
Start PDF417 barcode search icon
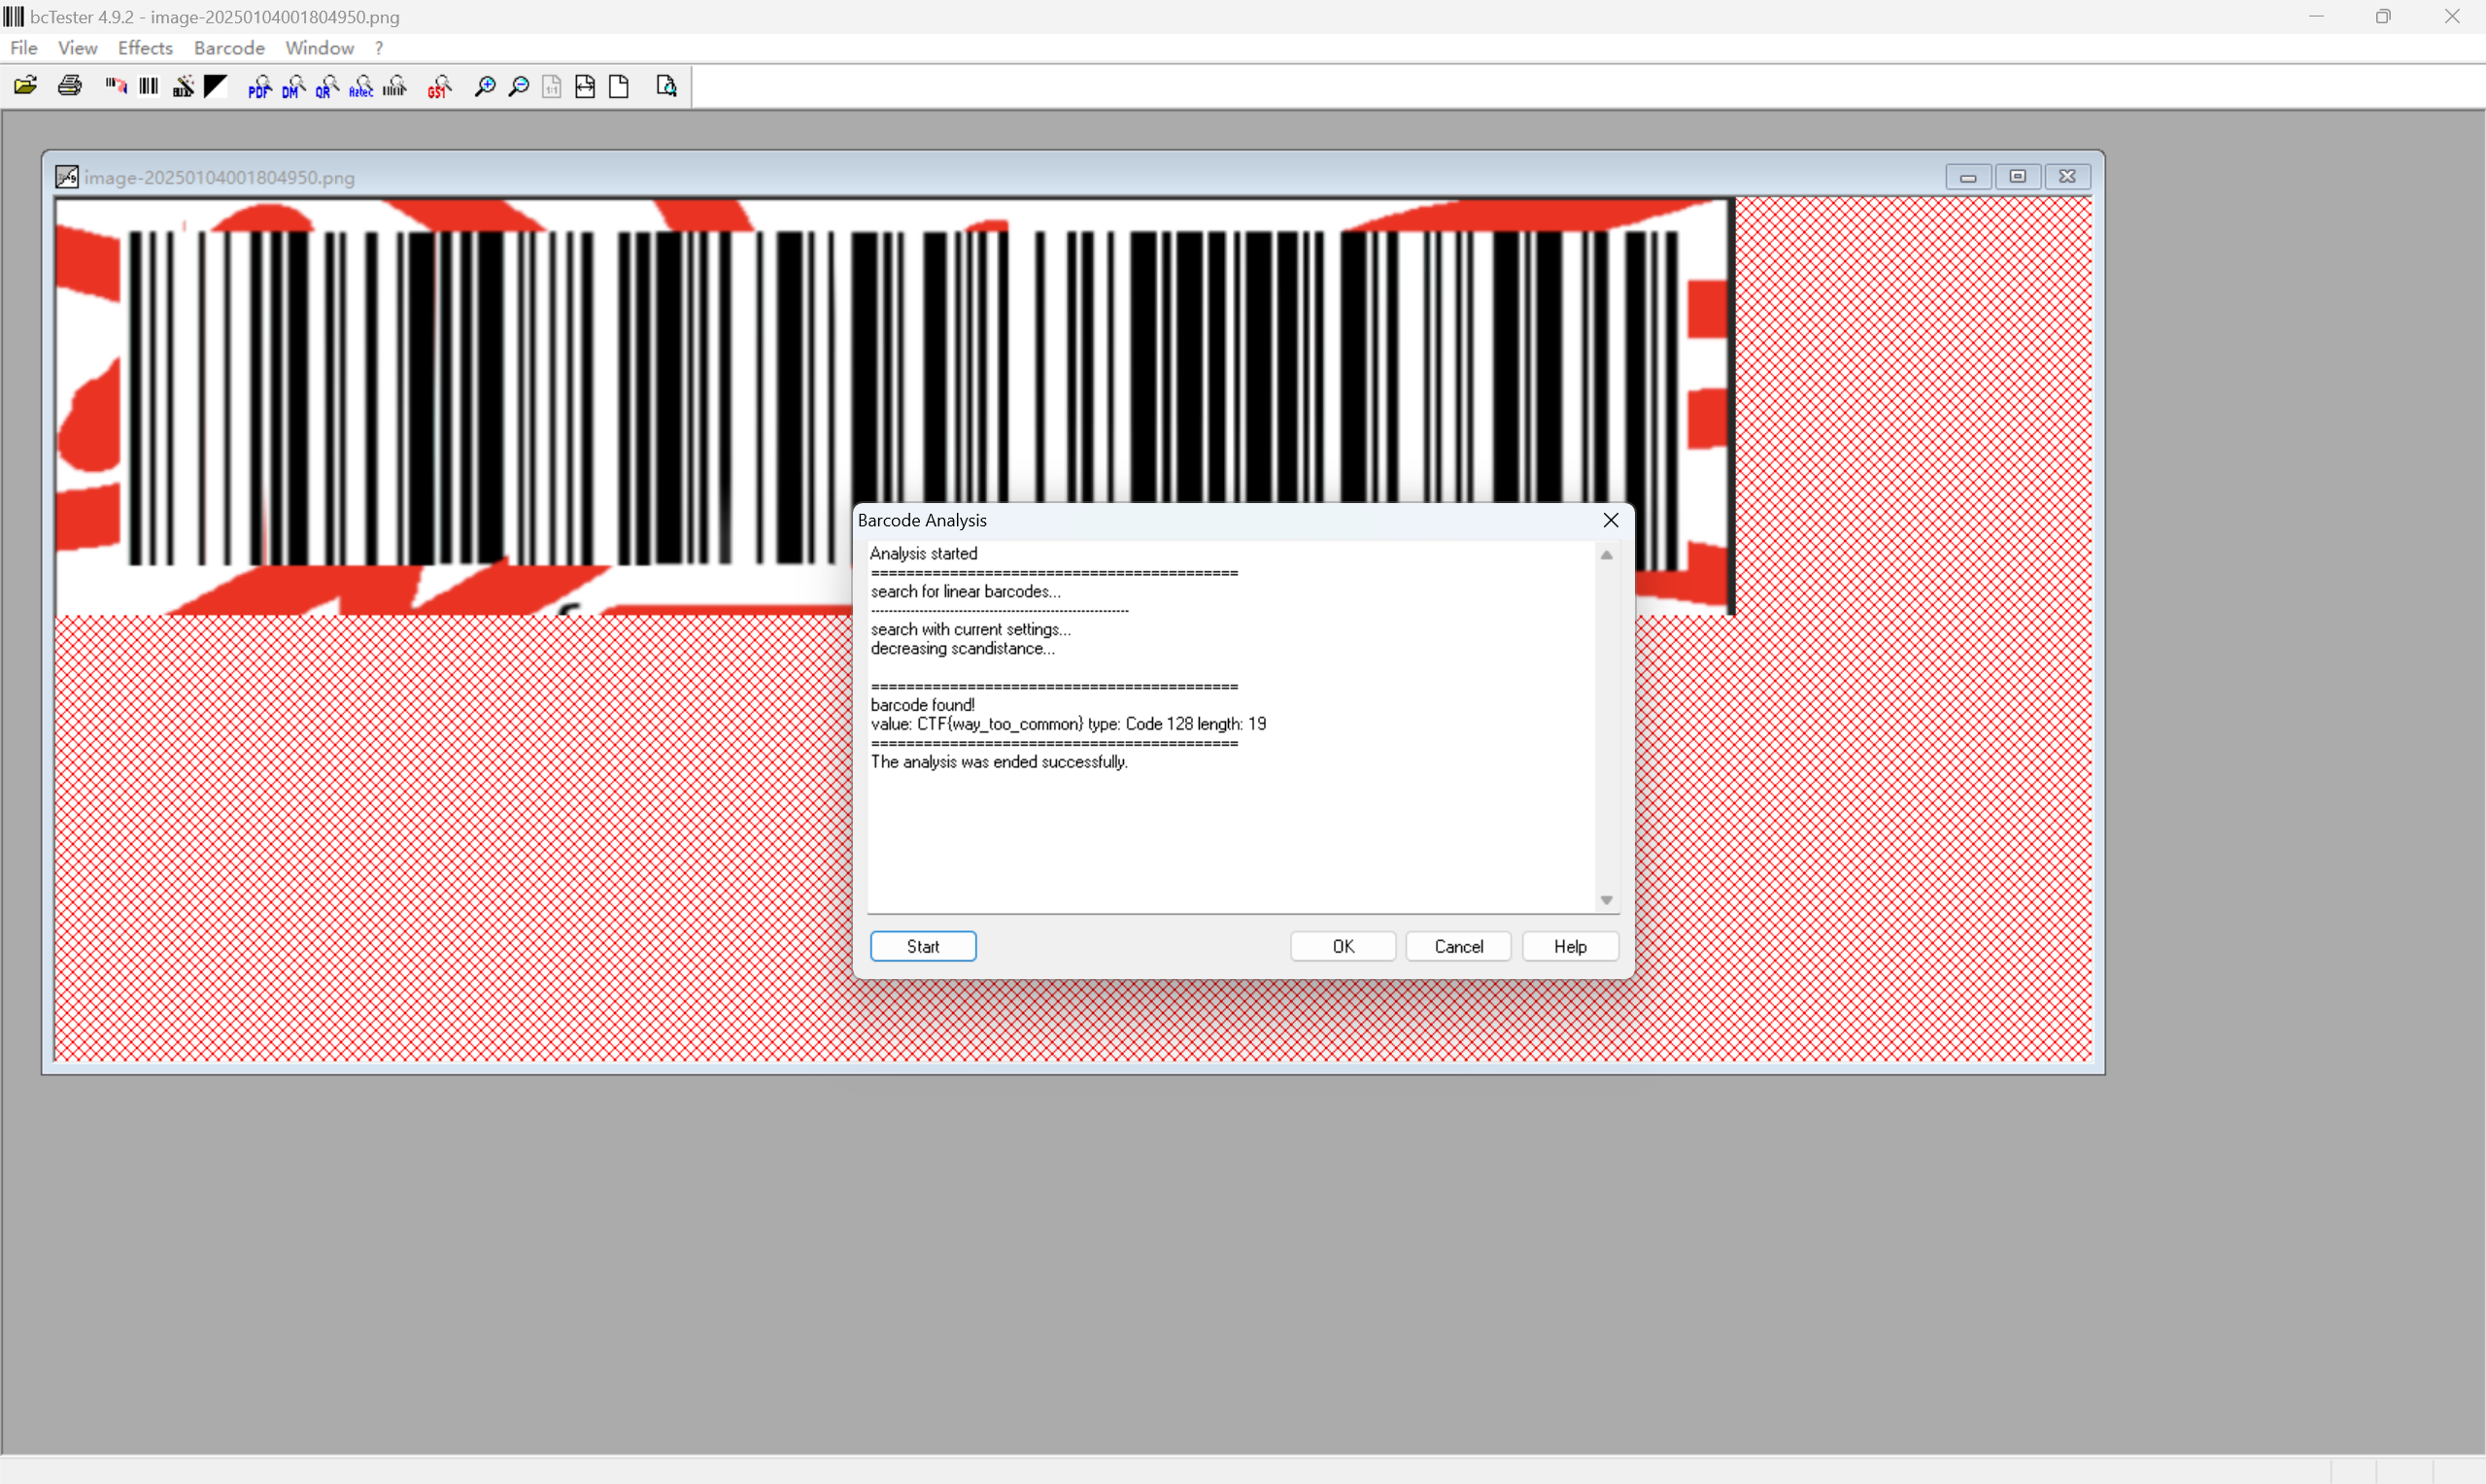(x=259, y=87)
